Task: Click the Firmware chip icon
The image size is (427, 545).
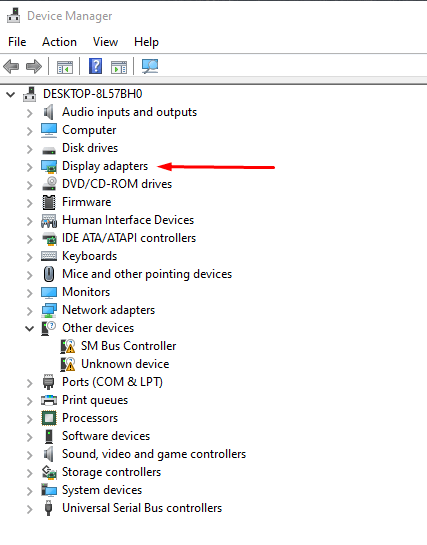Action: (x=49, y=202)
